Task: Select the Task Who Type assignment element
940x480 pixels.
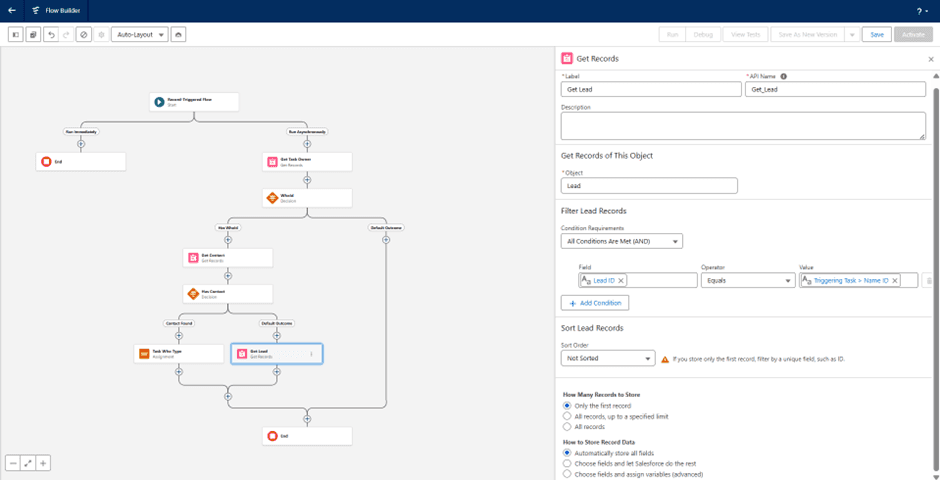Action: 179,354
